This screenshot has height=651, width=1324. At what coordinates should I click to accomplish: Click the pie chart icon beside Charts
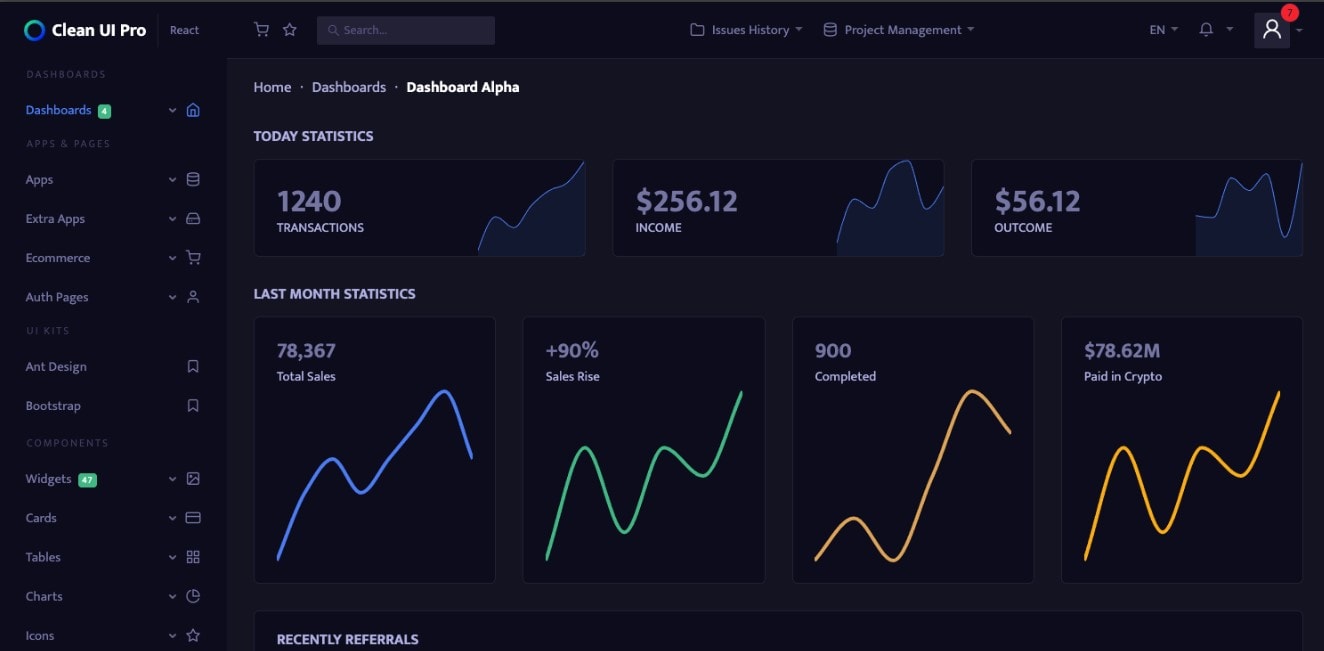[x=193, y=596]
